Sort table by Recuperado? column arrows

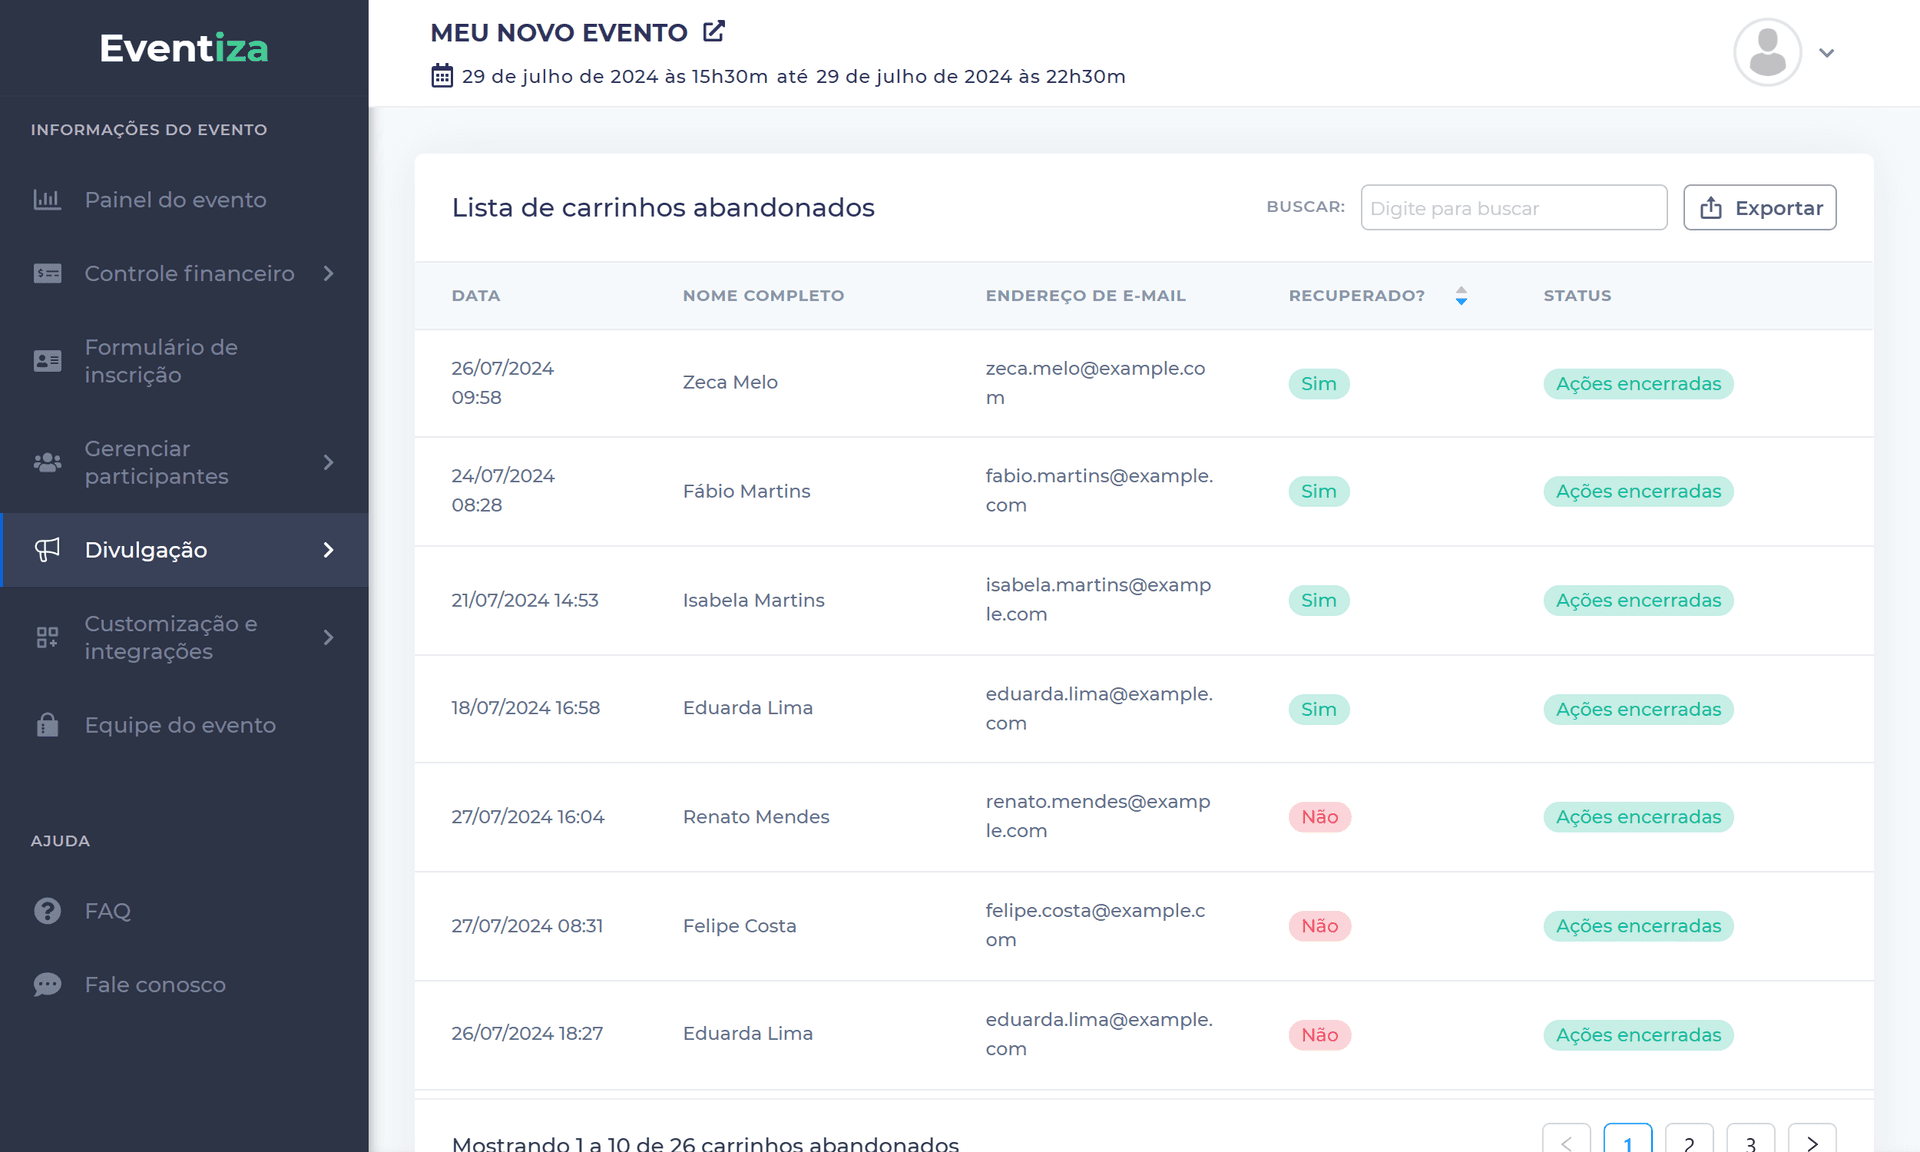pos(1461,296)
